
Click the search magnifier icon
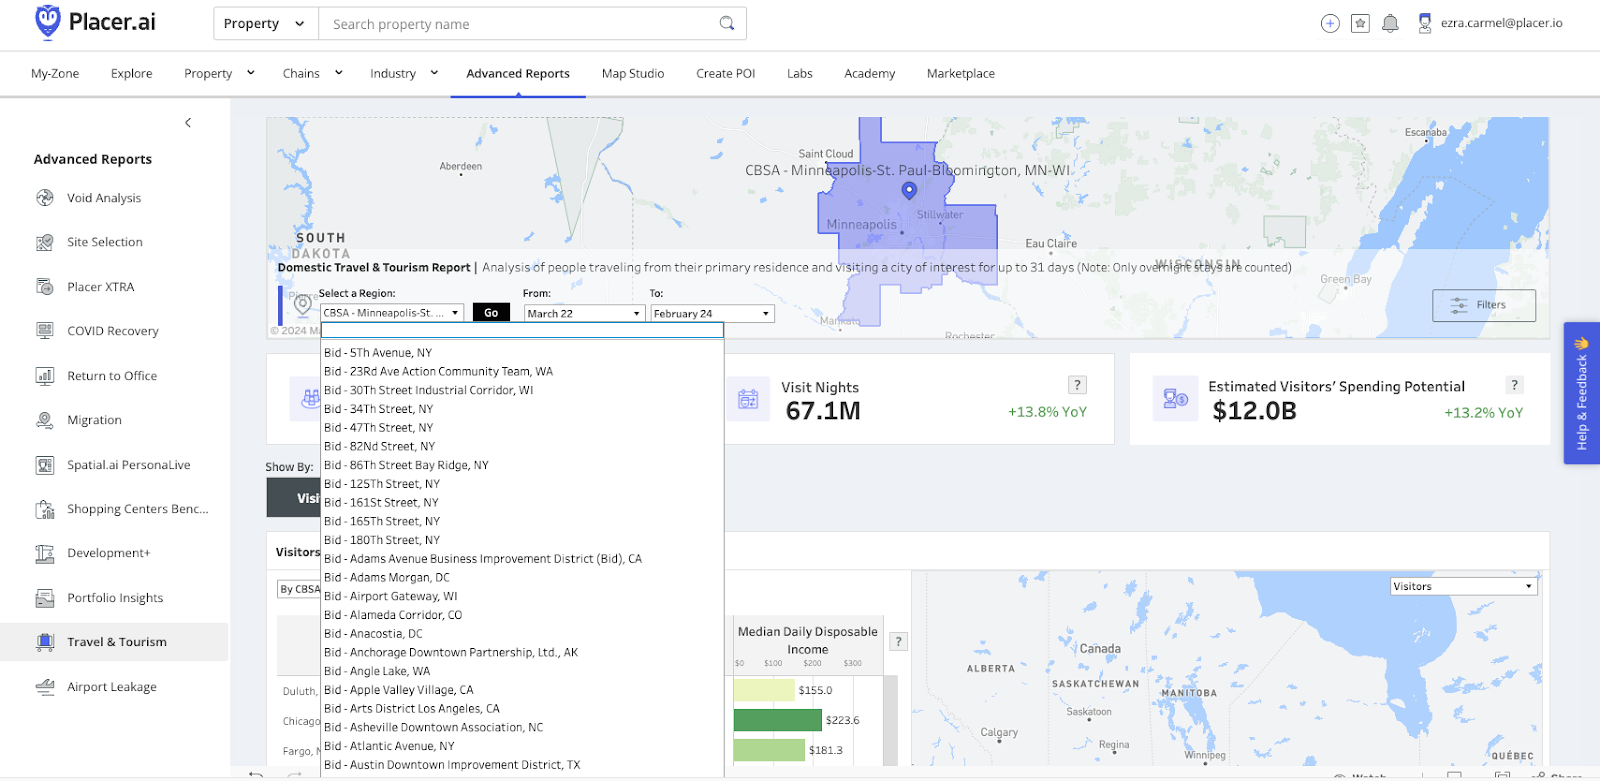pyautogui.click(x=727, y=23)
